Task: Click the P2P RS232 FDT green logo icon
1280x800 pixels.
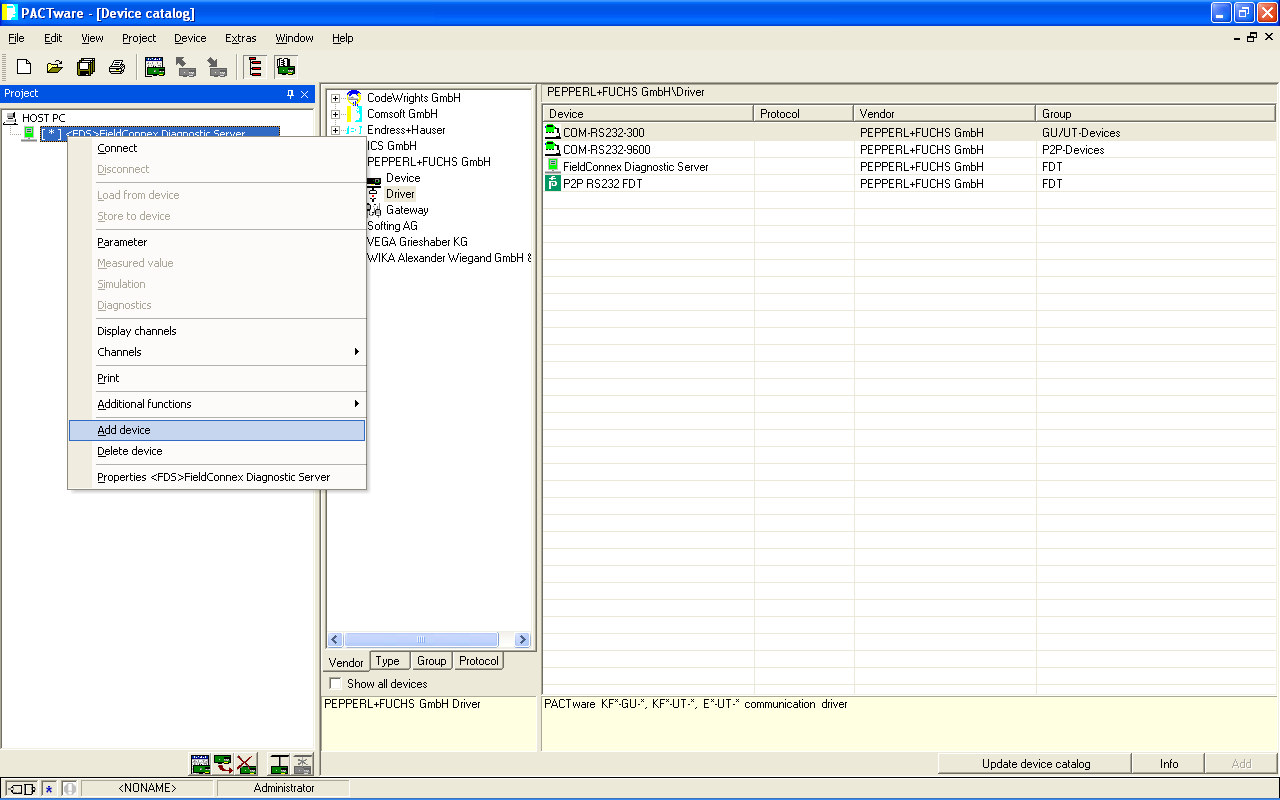Action: (x=552, y=183)
